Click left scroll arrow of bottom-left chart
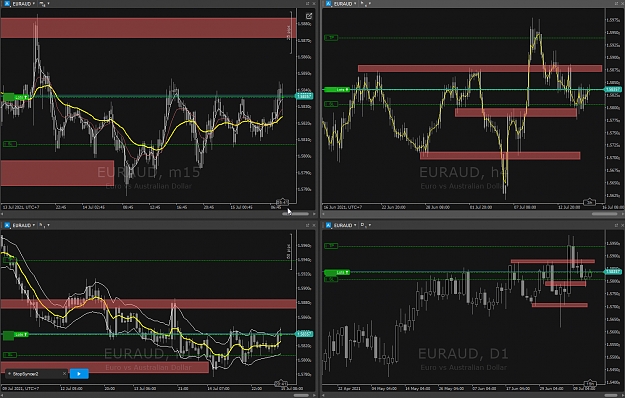The width and height of the screenshot is (625, 398). (x=2, y=395)
